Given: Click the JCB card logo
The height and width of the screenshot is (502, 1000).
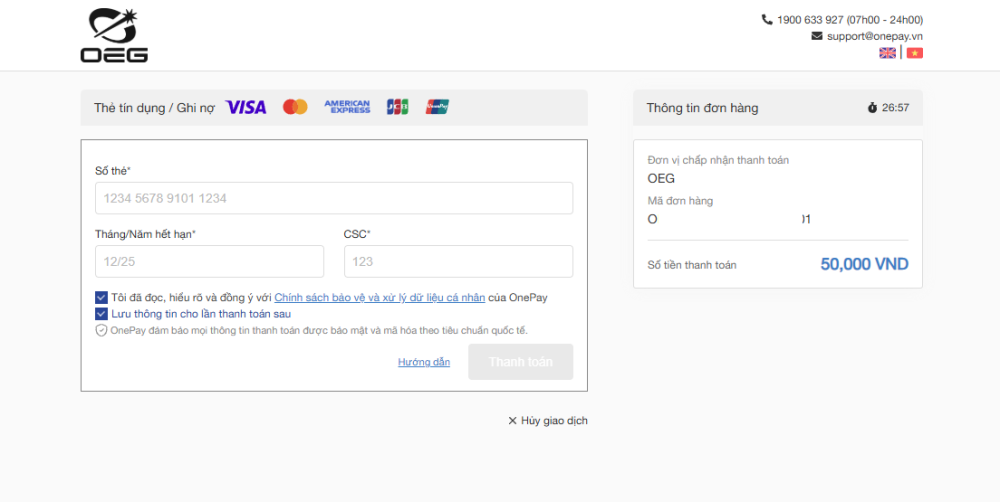Looking at the screenshot, I should click(x=397, y=107).
